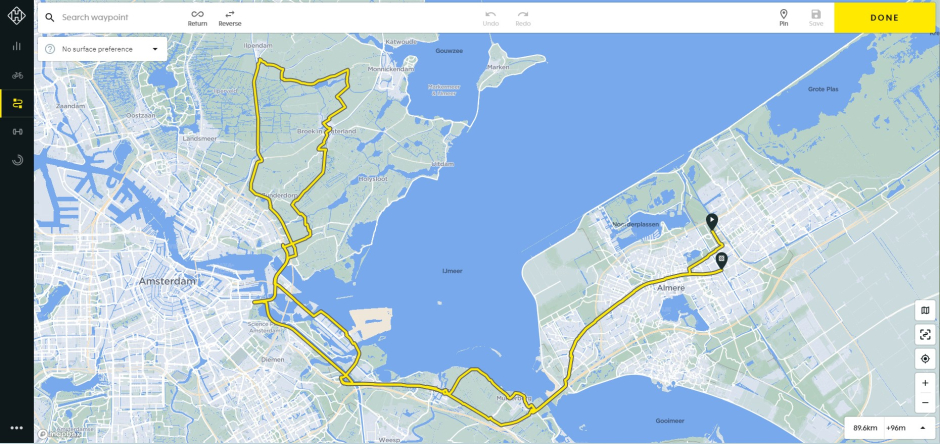Fit route to view icon
Viewport: 940px width, 444px height.
pos(925,334)
